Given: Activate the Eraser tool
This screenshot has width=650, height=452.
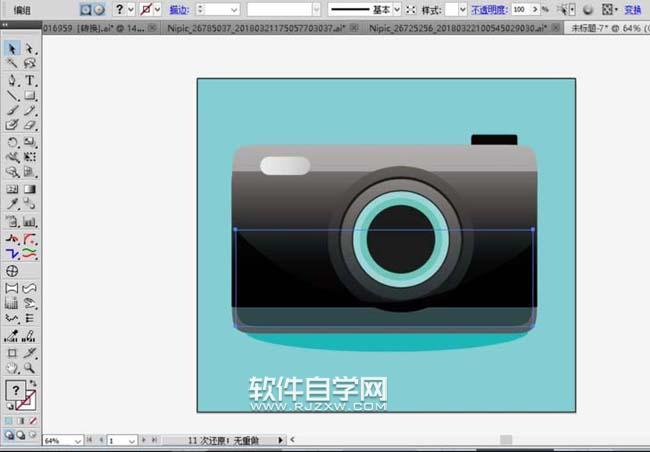Looking at the screenshot, I should pos(29,125).
